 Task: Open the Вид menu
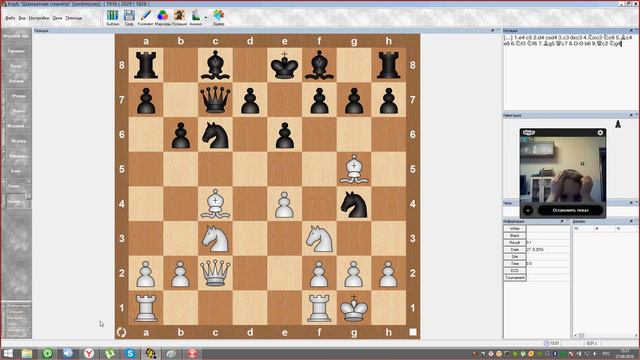pos(22,18)
